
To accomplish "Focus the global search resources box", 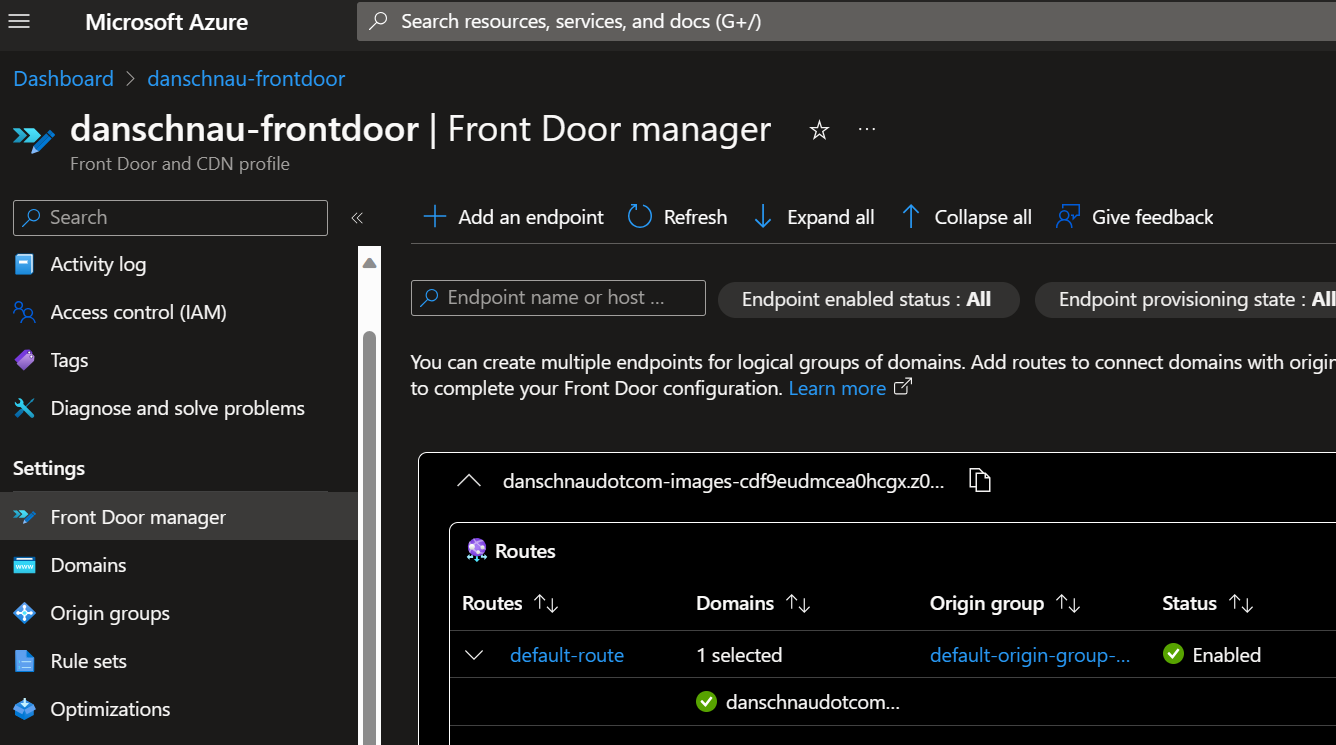I will coord(846,21).
